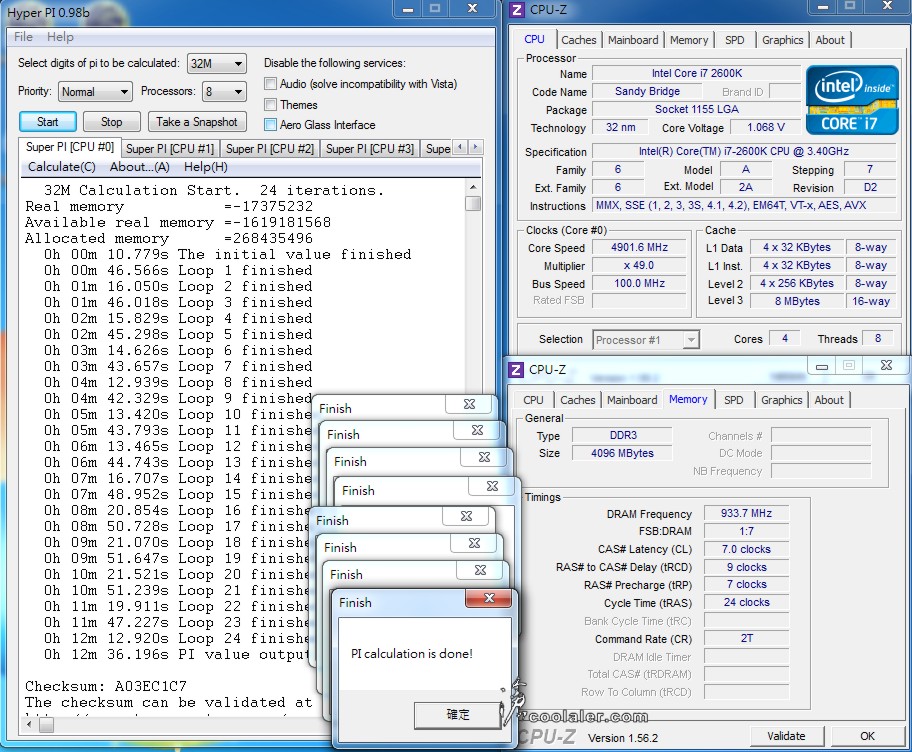Click the Core Speed value '4901.6 MHz'
This screenshot has height=752, width=912.
pyautogui.click(x=639, y=247)
